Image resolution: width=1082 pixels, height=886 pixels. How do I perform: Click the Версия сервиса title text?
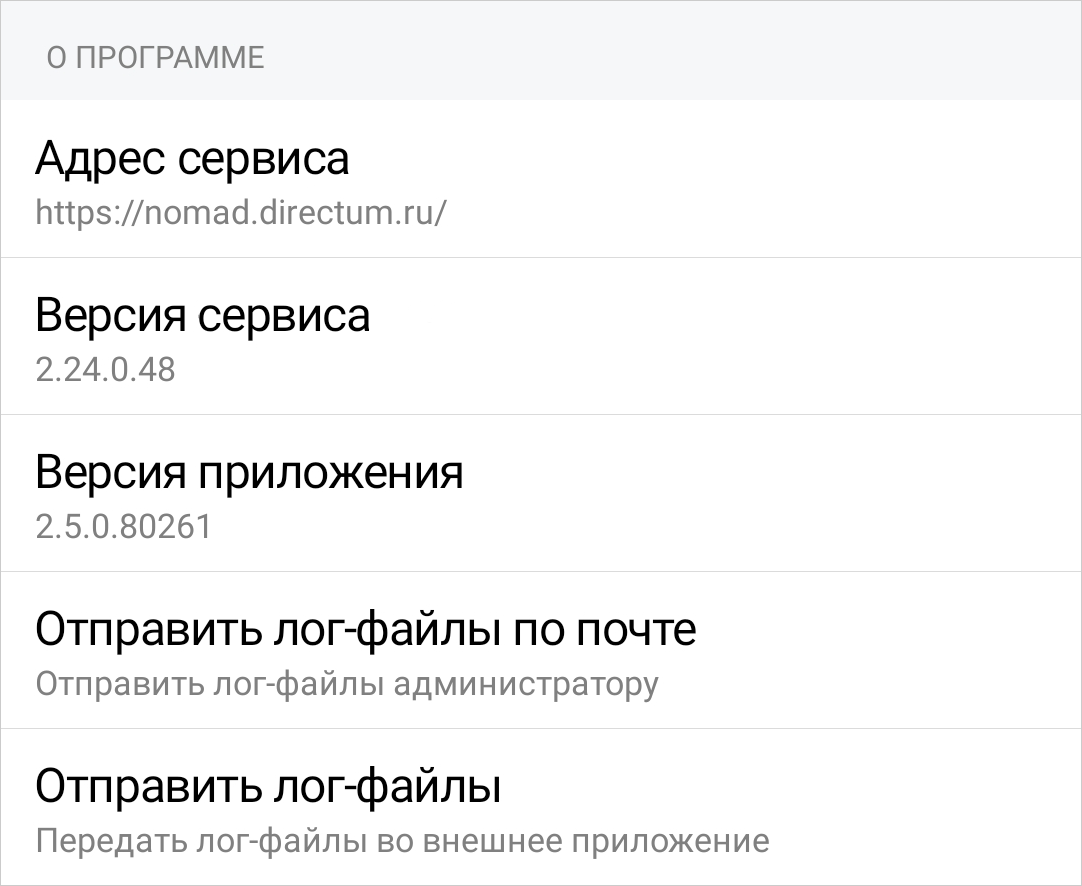tap(202, 316)
